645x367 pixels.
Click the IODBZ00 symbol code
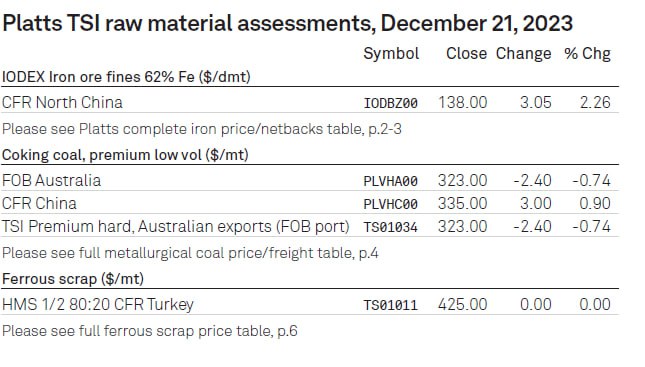point(390,103)
